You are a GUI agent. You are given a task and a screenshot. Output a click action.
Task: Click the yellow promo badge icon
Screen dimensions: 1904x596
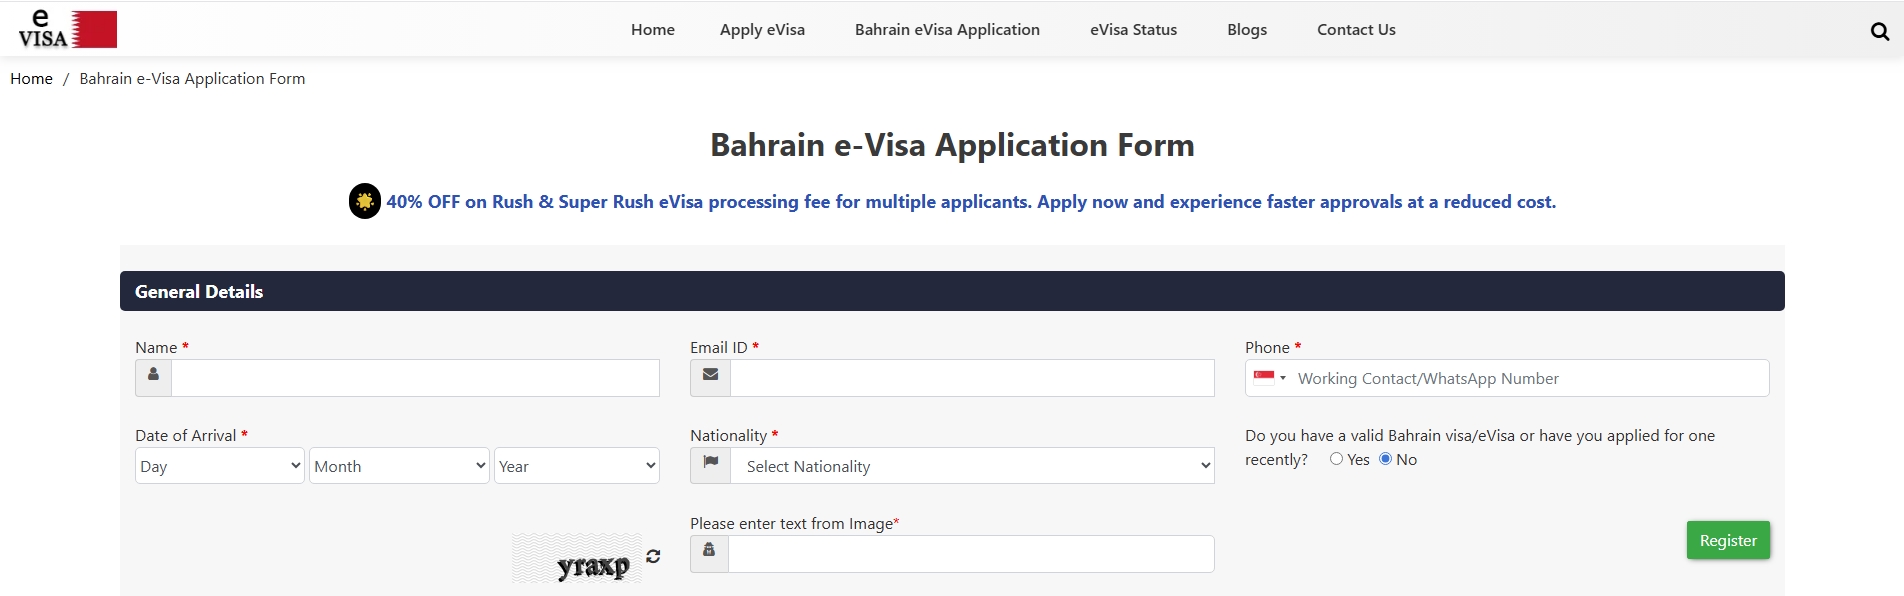(365, 201)
